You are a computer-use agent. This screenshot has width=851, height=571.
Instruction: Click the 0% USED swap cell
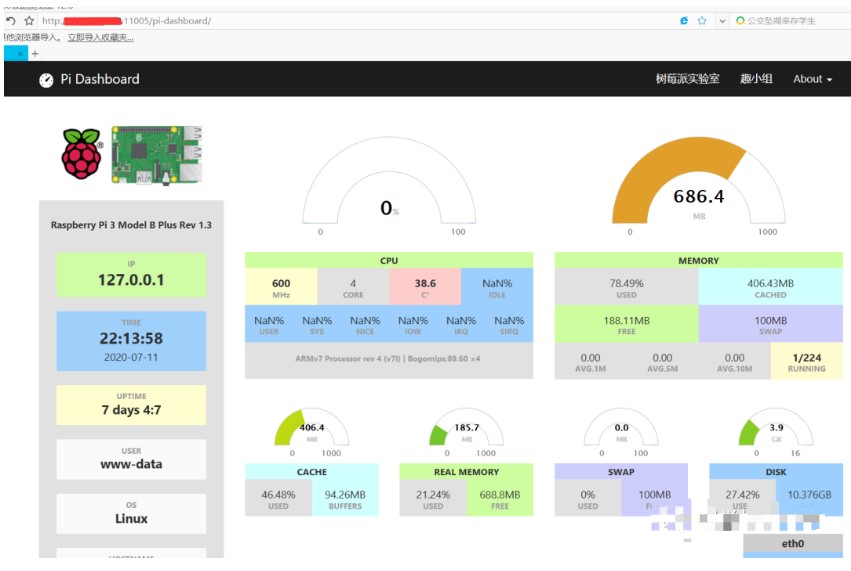coord(588,498)
